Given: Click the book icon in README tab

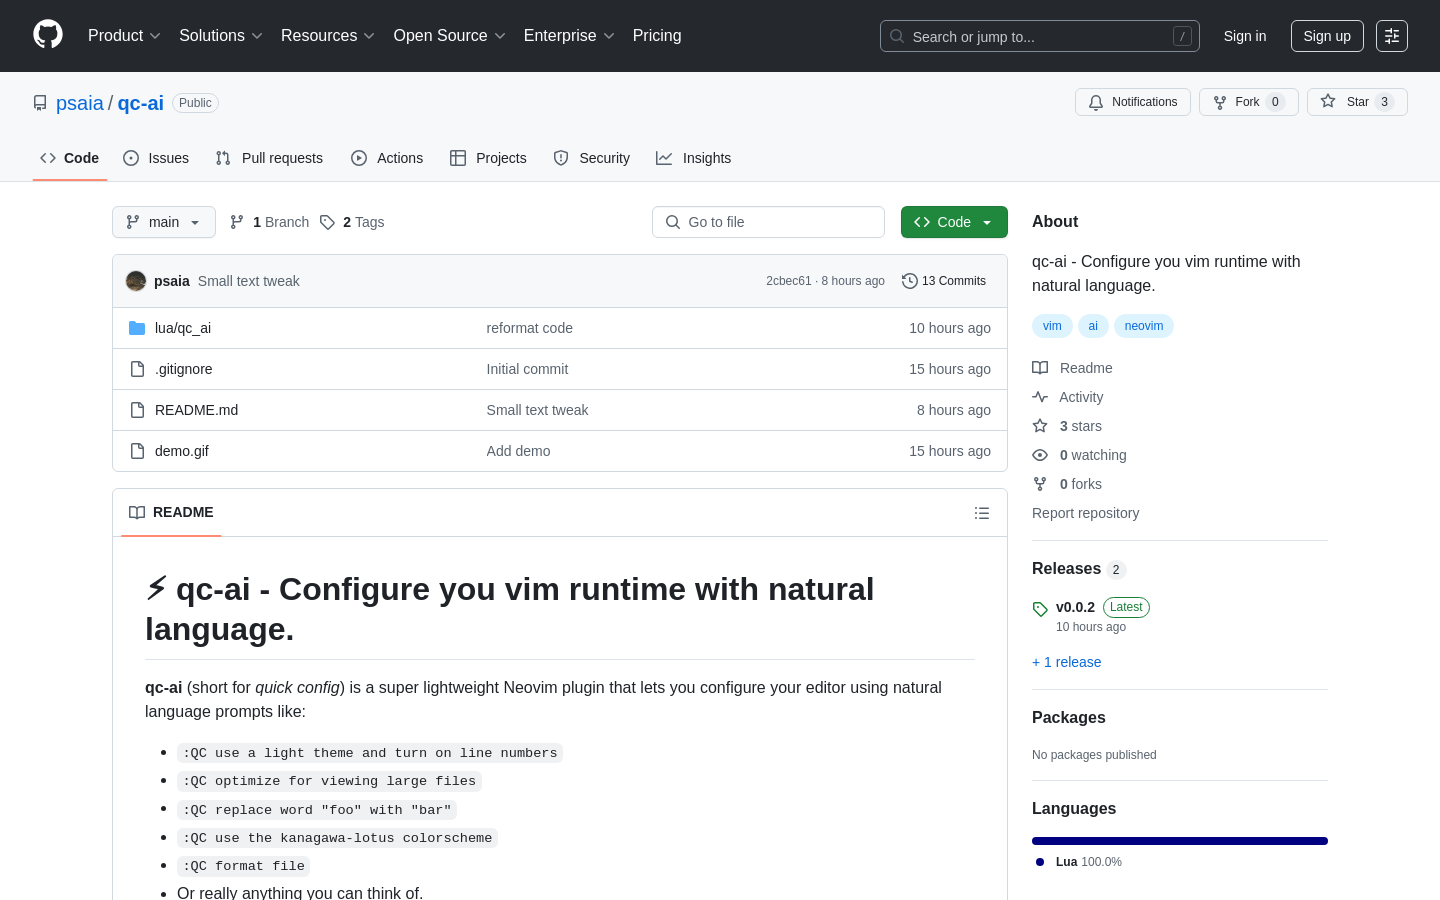Looking at the screenshot, I should click(137, 512).
